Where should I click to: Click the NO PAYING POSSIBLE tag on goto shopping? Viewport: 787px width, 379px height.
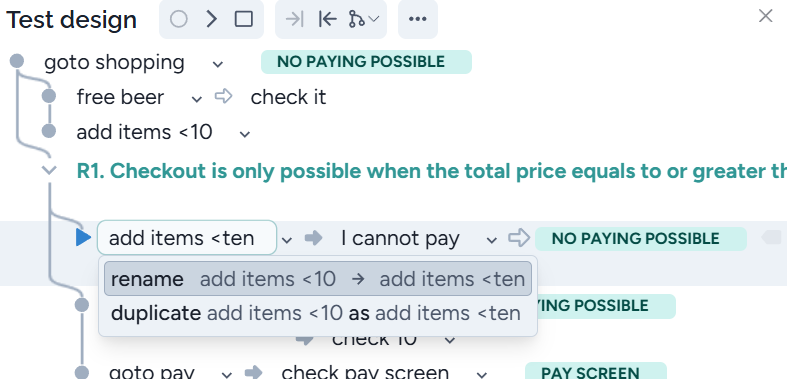(366, 62)
